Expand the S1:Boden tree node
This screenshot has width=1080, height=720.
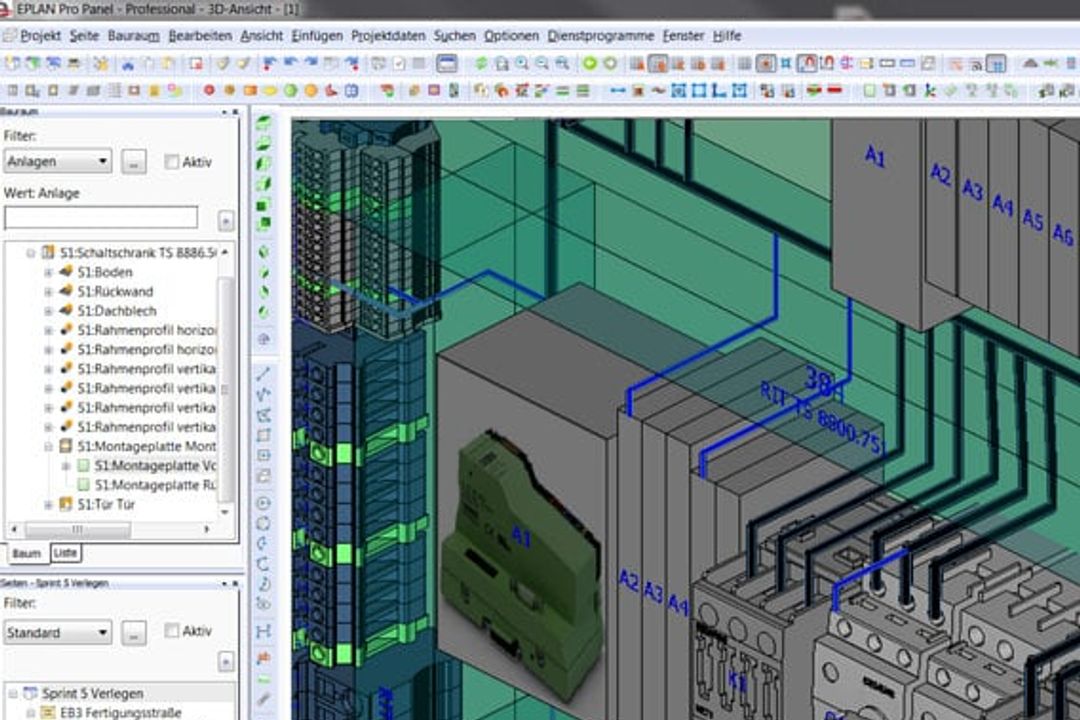[48, 272]
